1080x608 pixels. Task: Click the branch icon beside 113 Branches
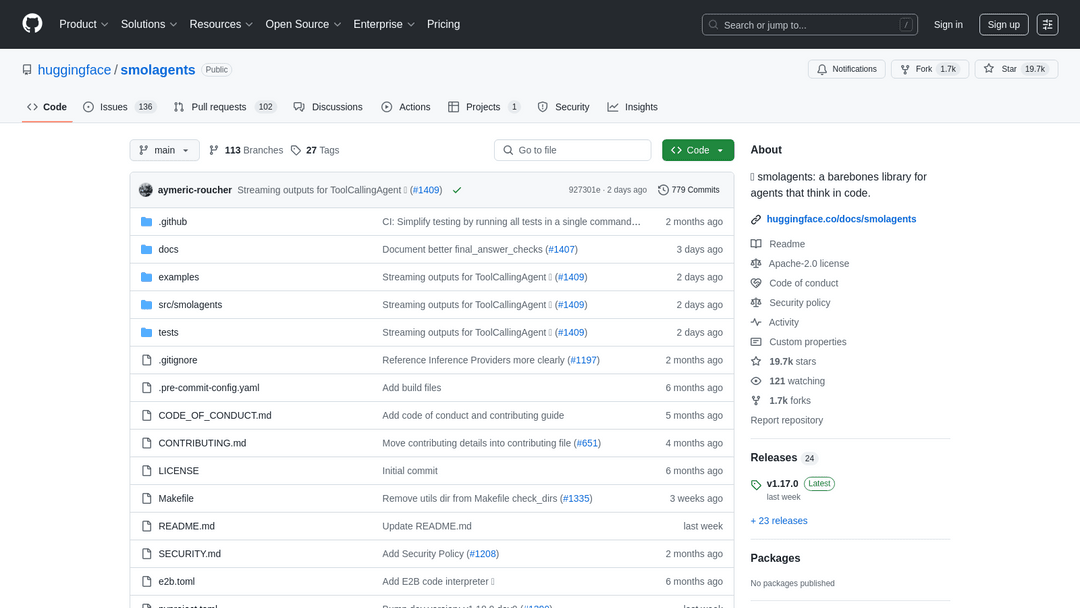(214, 150)
